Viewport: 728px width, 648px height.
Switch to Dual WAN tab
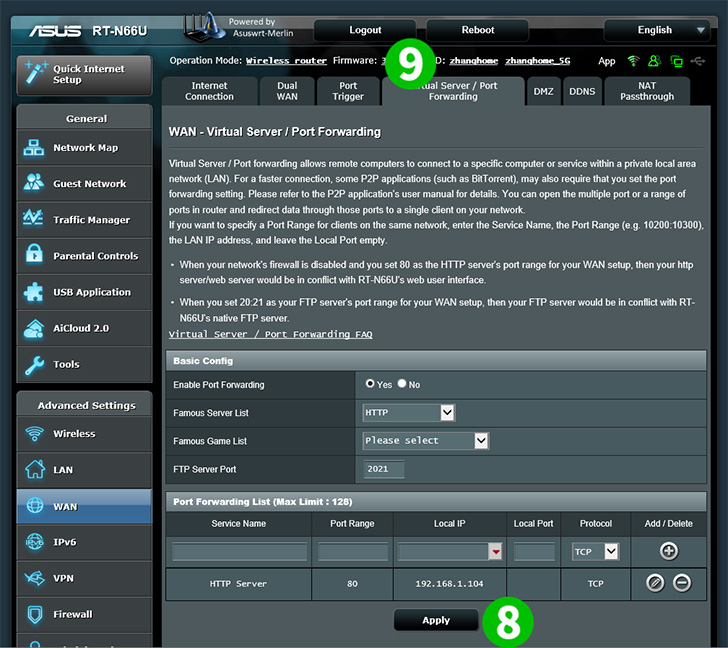pyautogui.click(x=287, y=91)
